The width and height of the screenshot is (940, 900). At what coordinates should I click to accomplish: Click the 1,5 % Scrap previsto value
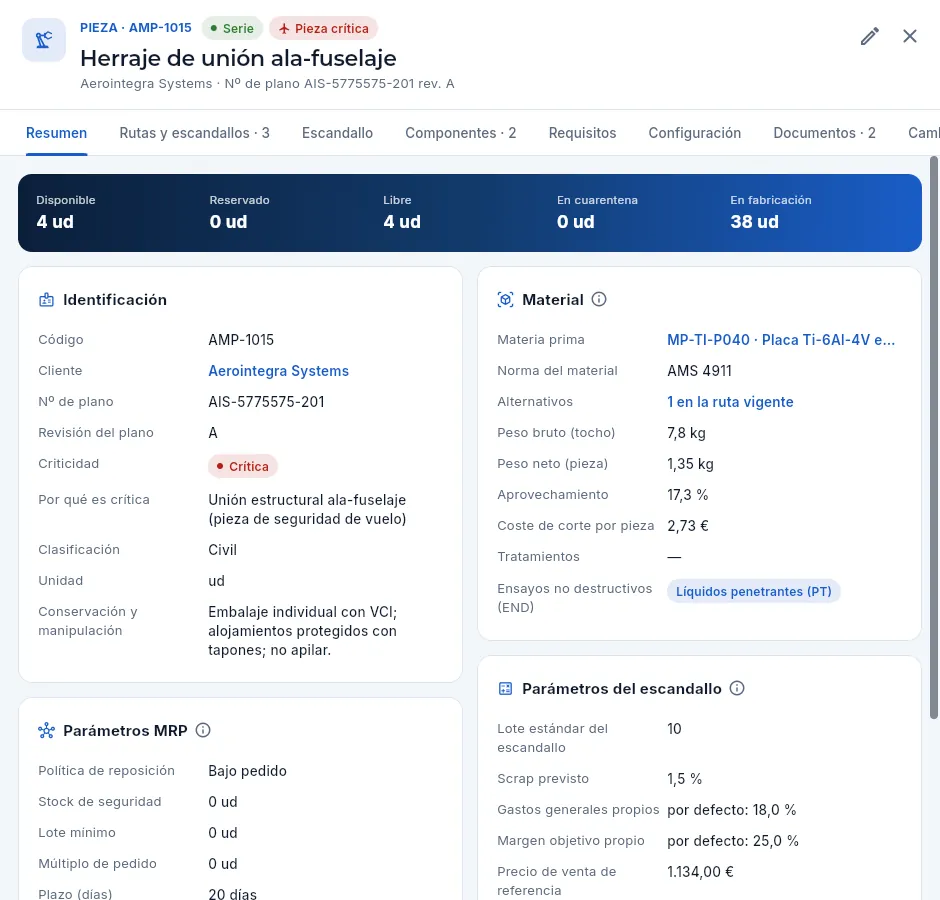coord(685,779)
